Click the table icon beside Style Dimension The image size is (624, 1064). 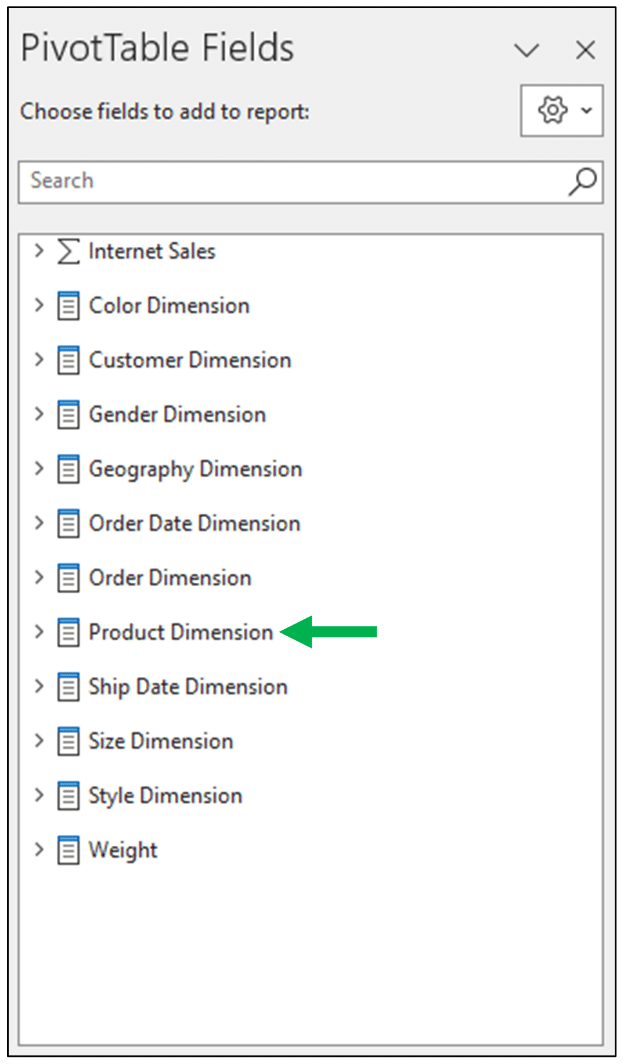(66, 796)
